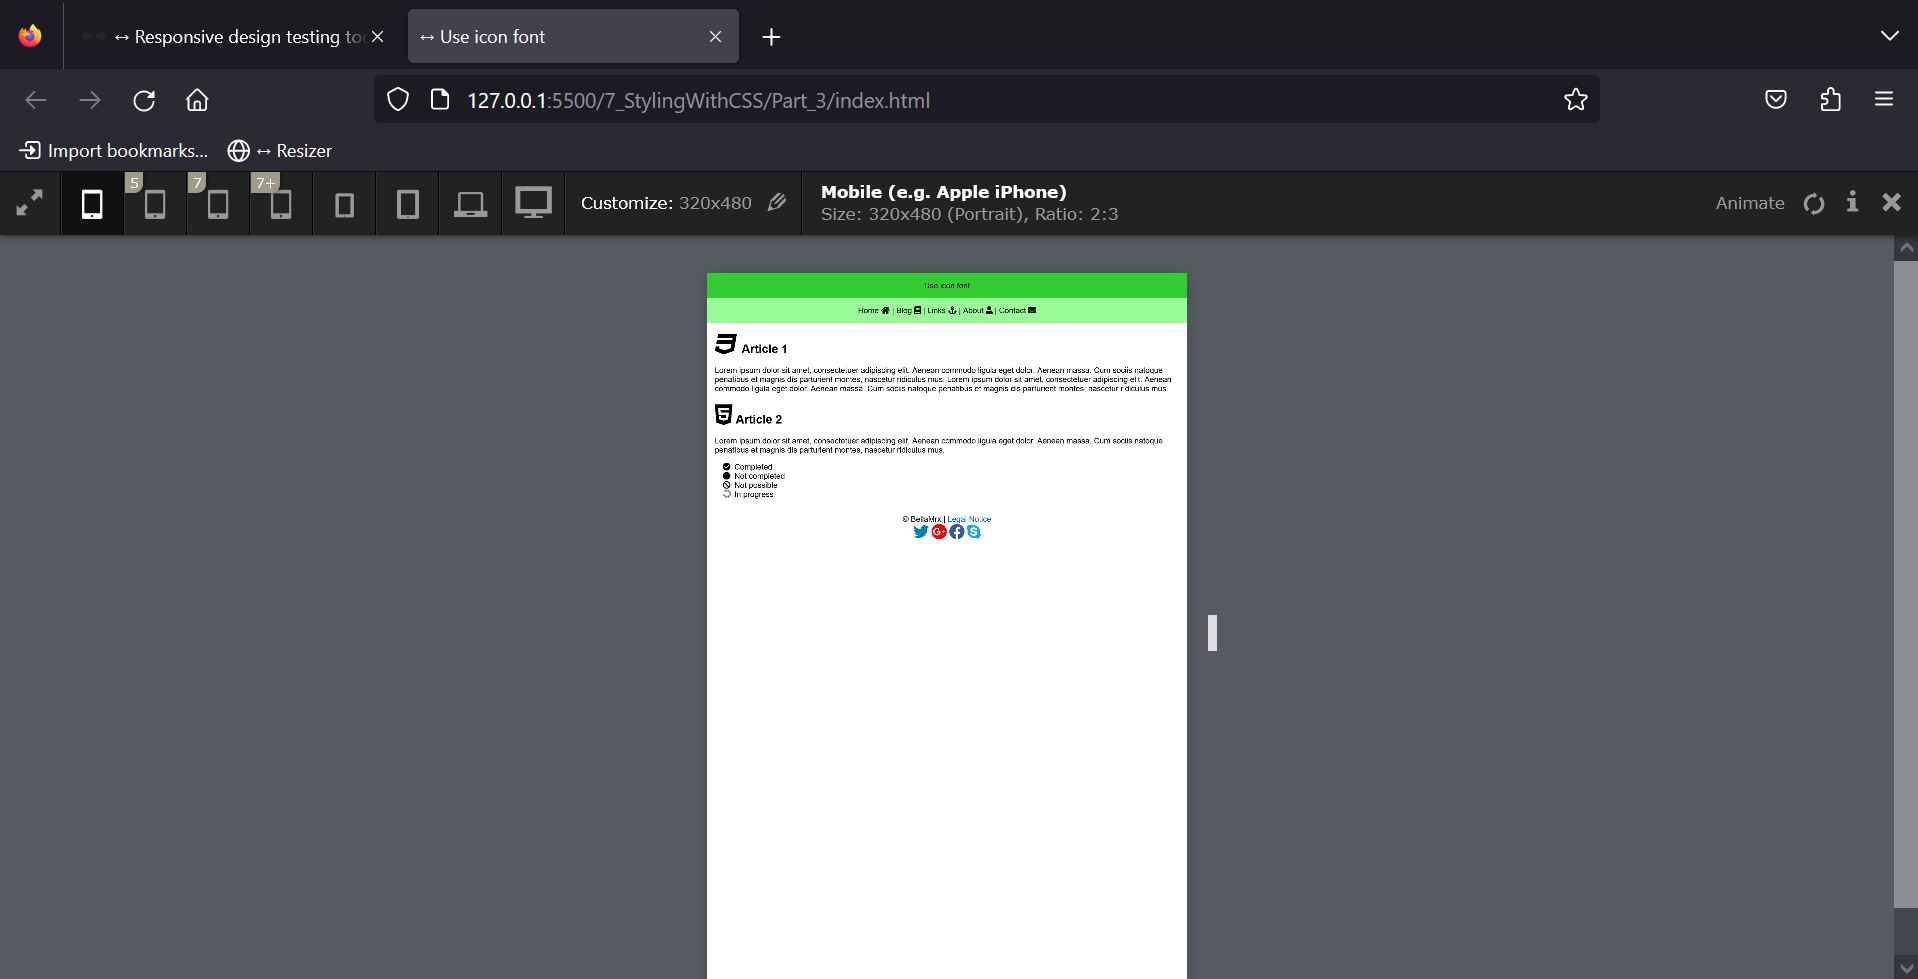
Task: Bookmark this page with the star icon
Action: [x=1575, y=100]
